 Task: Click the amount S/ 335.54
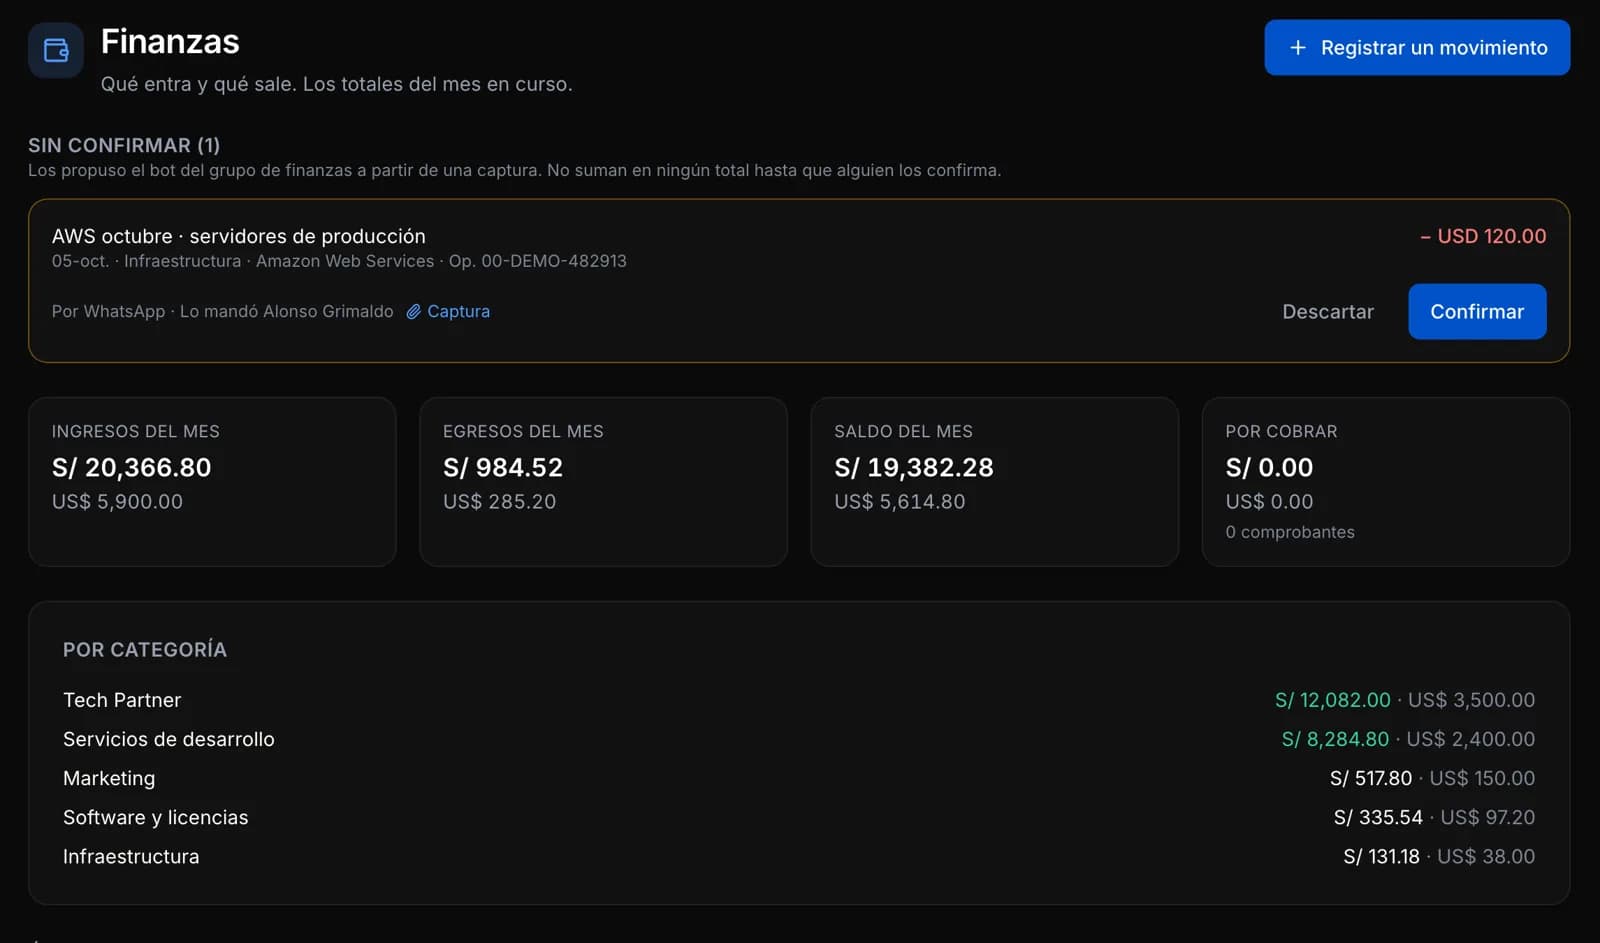pyautogui.click(x=1378, y=817)
